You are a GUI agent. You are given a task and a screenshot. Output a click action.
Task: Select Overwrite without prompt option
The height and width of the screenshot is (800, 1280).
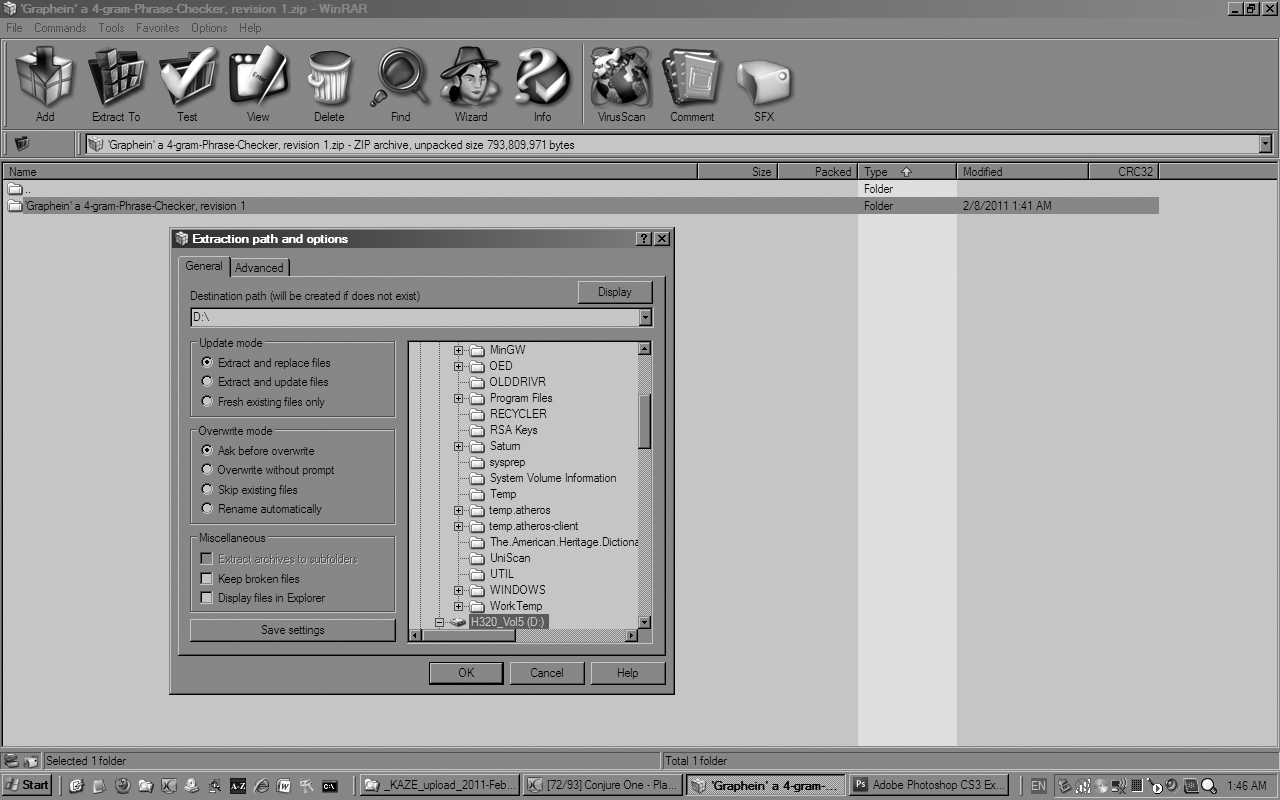click(207, 470)
